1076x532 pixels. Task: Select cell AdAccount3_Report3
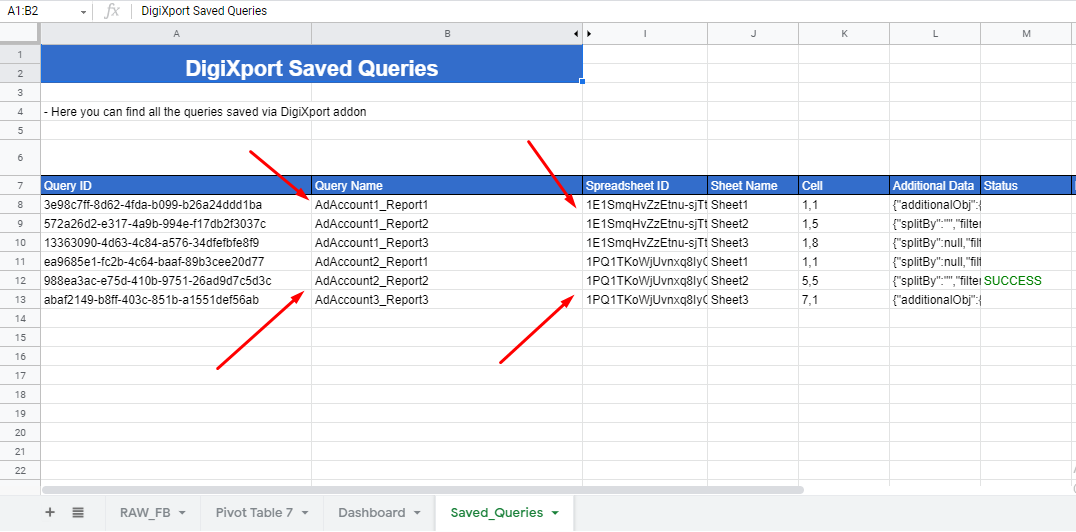pyautogui.click(x=447, y=299)
